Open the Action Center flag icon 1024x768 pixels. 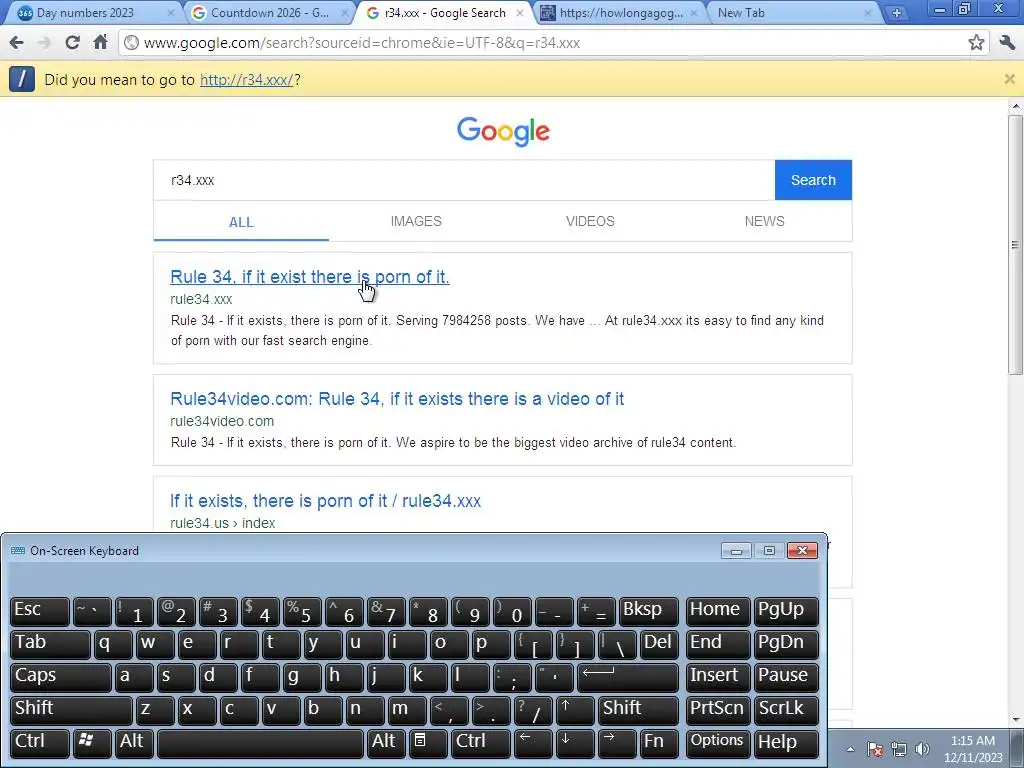875,749
